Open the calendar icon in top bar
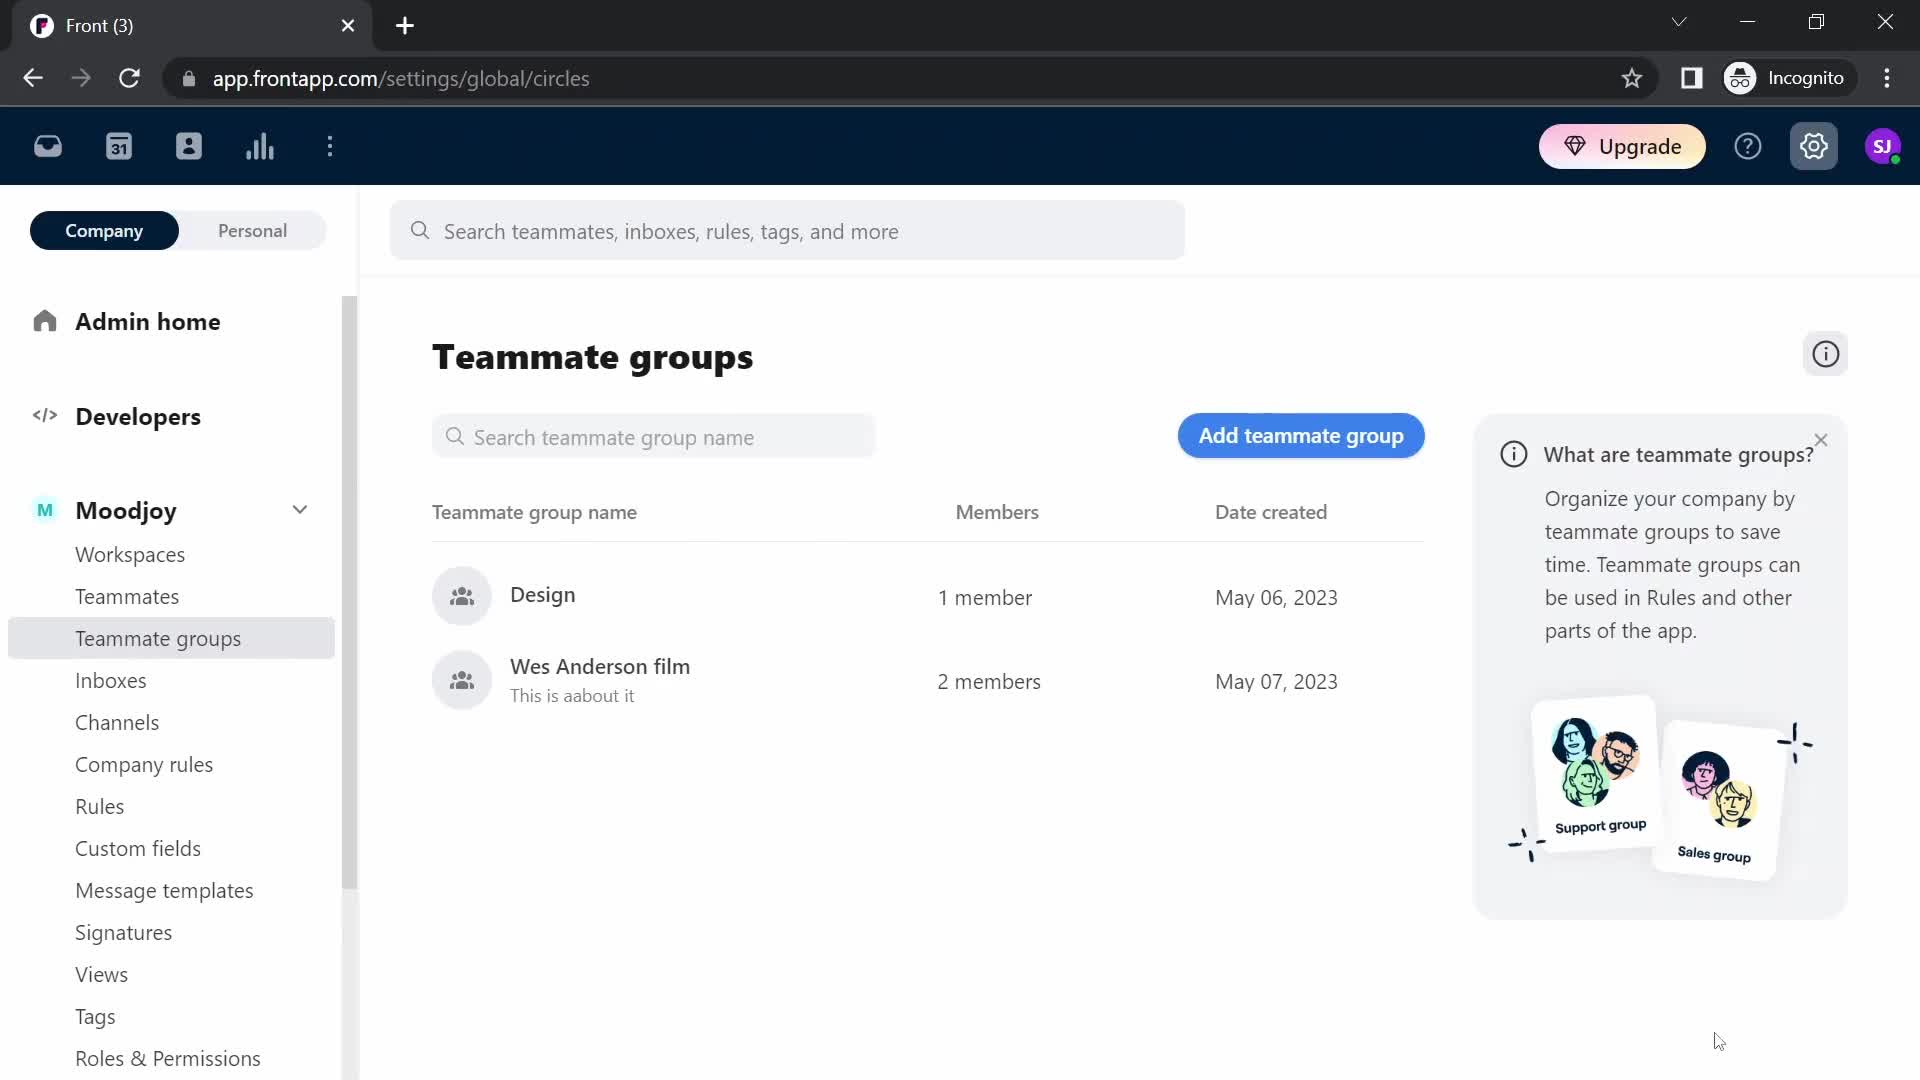1920x1080 pixels. pos(119,147)
